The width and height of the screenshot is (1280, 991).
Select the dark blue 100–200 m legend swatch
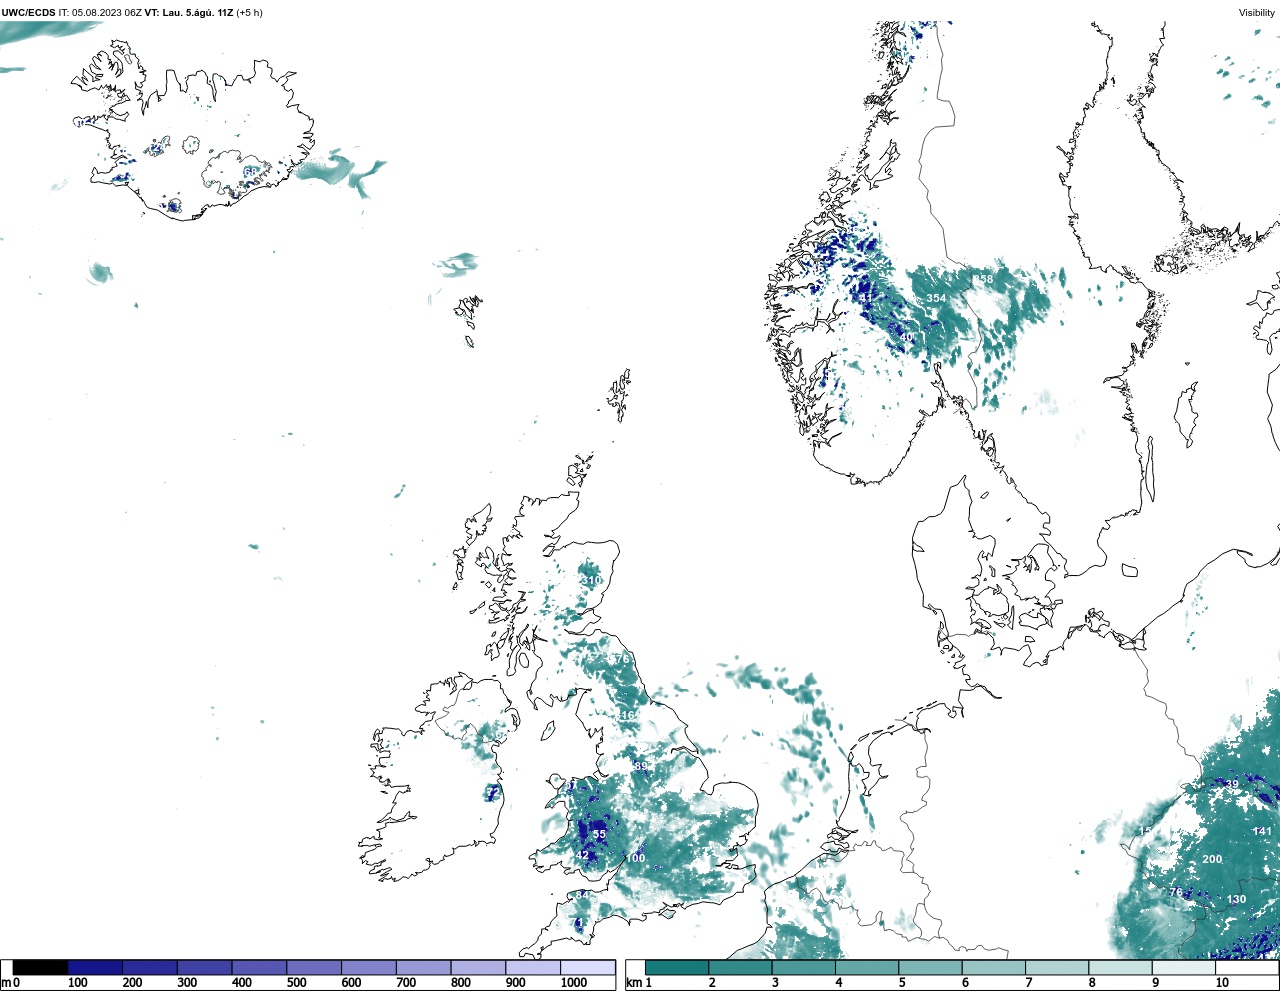95,968
